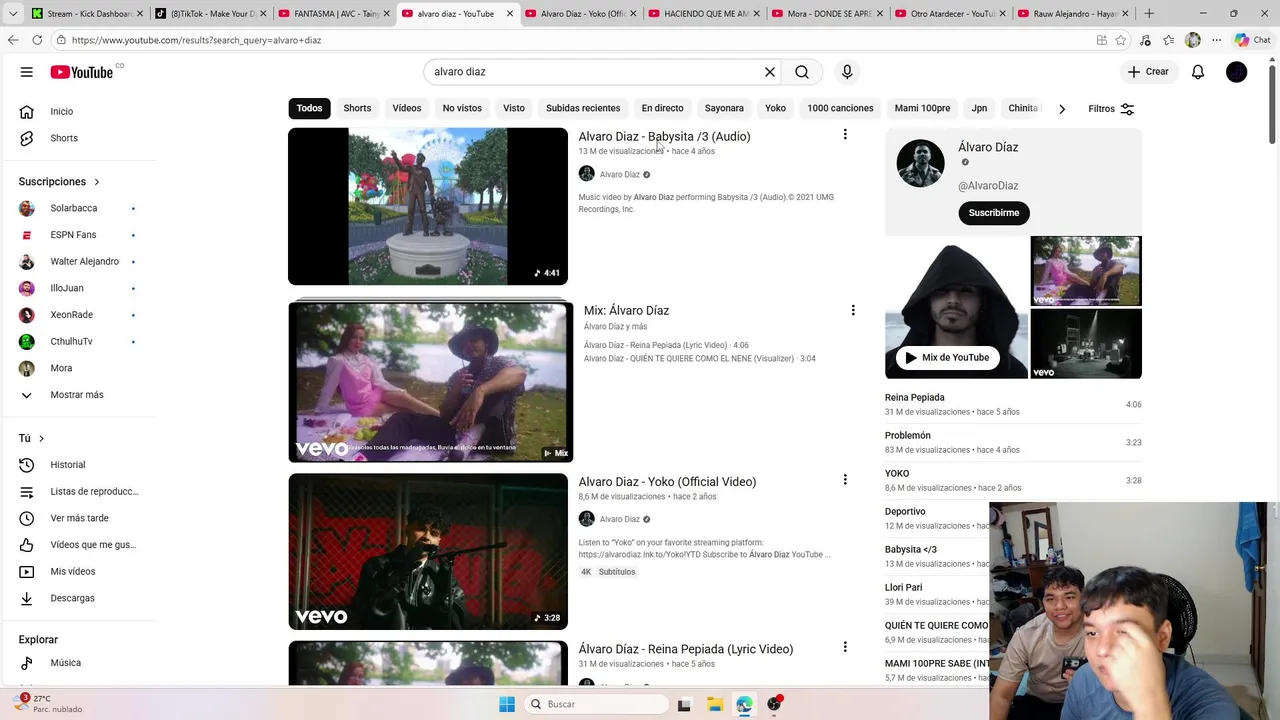The height and width of the screenshot is (720, 1280).
Task: Clear the search box with X
Action: (x=770, y=72)
